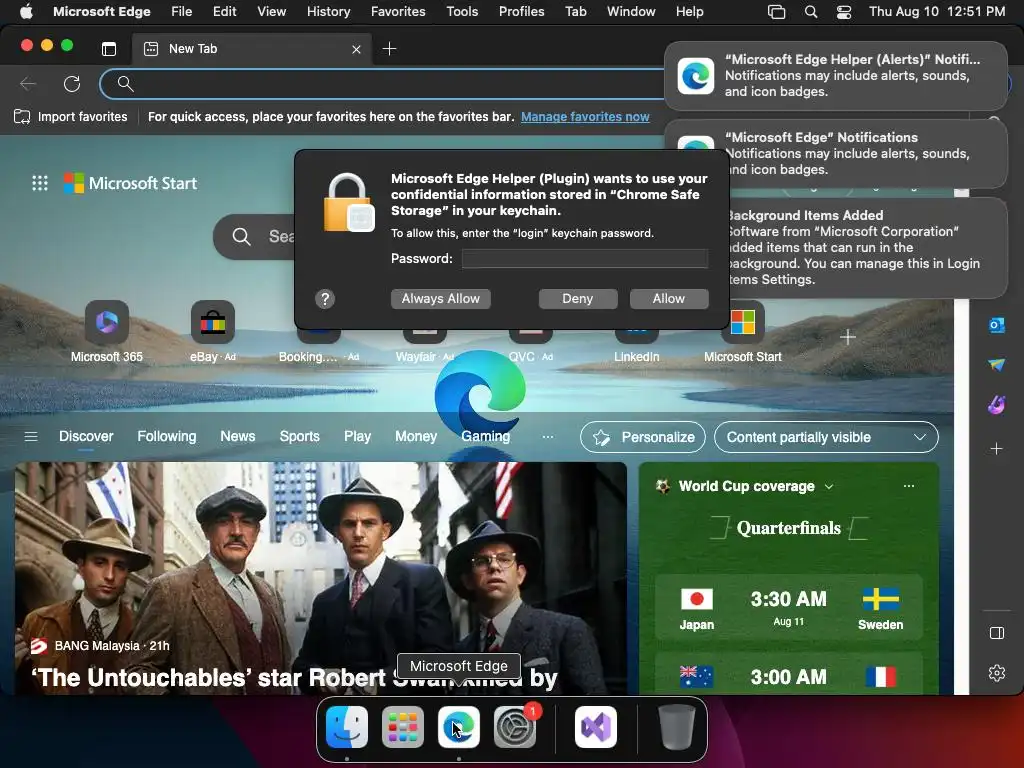The height and width of the screenshot is (768, 1024).
Task: Open the Drop paper plane sidebar icon
Action: click(x=997, y=364)
